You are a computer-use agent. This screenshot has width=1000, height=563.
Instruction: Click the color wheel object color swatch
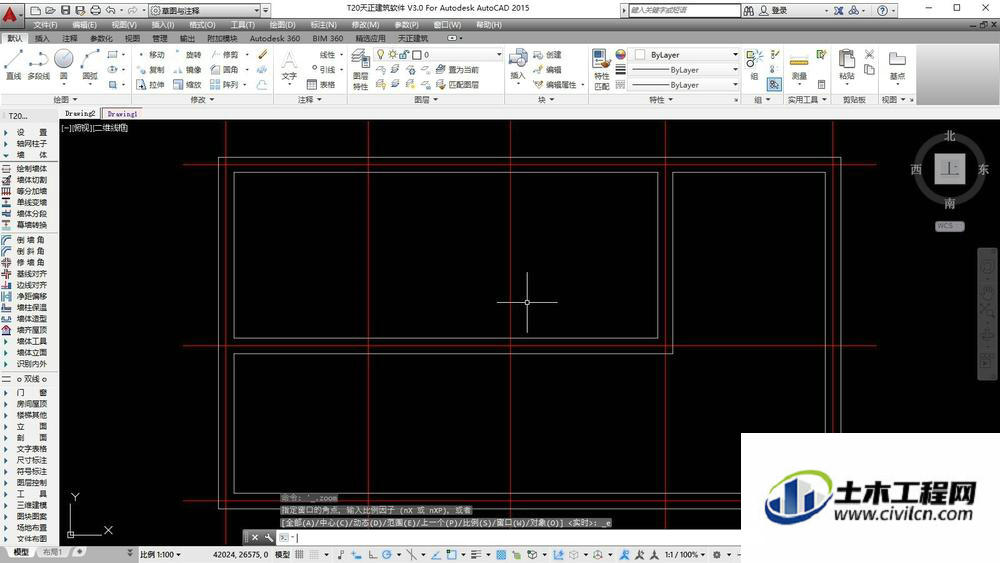click(x=621, y=55)
